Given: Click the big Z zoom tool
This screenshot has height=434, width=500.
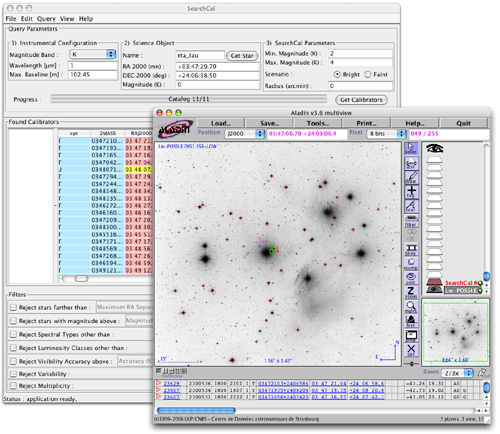Looking at the screenshot, I should [x=411, y=292].
